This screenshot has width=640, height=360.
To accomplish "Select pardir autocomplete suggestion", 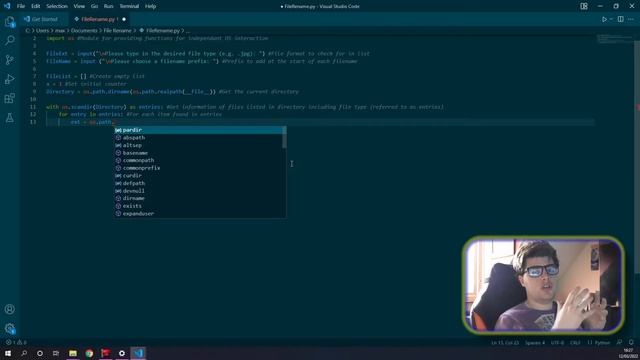I will pos(200,130).
